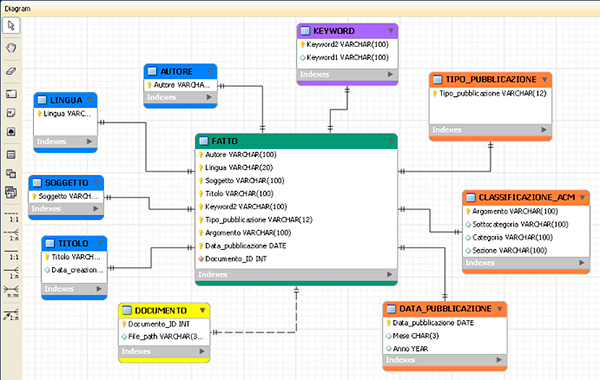Expand Indexes section of DATA_PUBBLICAZIONE table

tap(499, 360)
